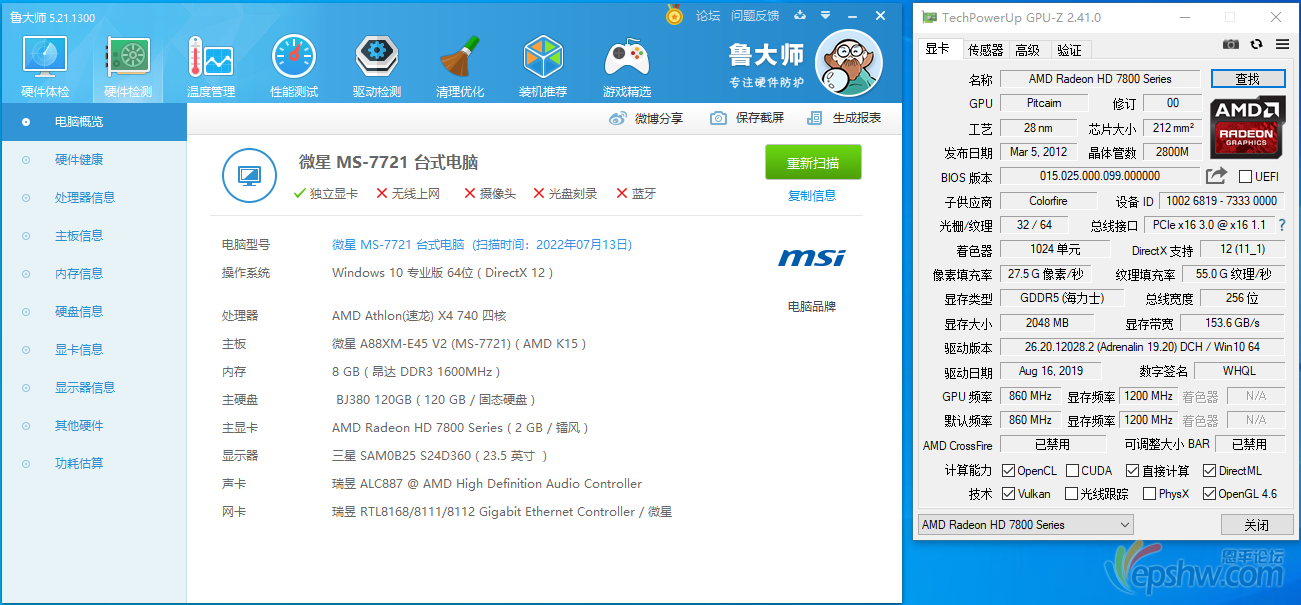Toggle the PhysX checkbox
The height and width of the screenshot is (605, 1301).
[x=1149, y=494]
